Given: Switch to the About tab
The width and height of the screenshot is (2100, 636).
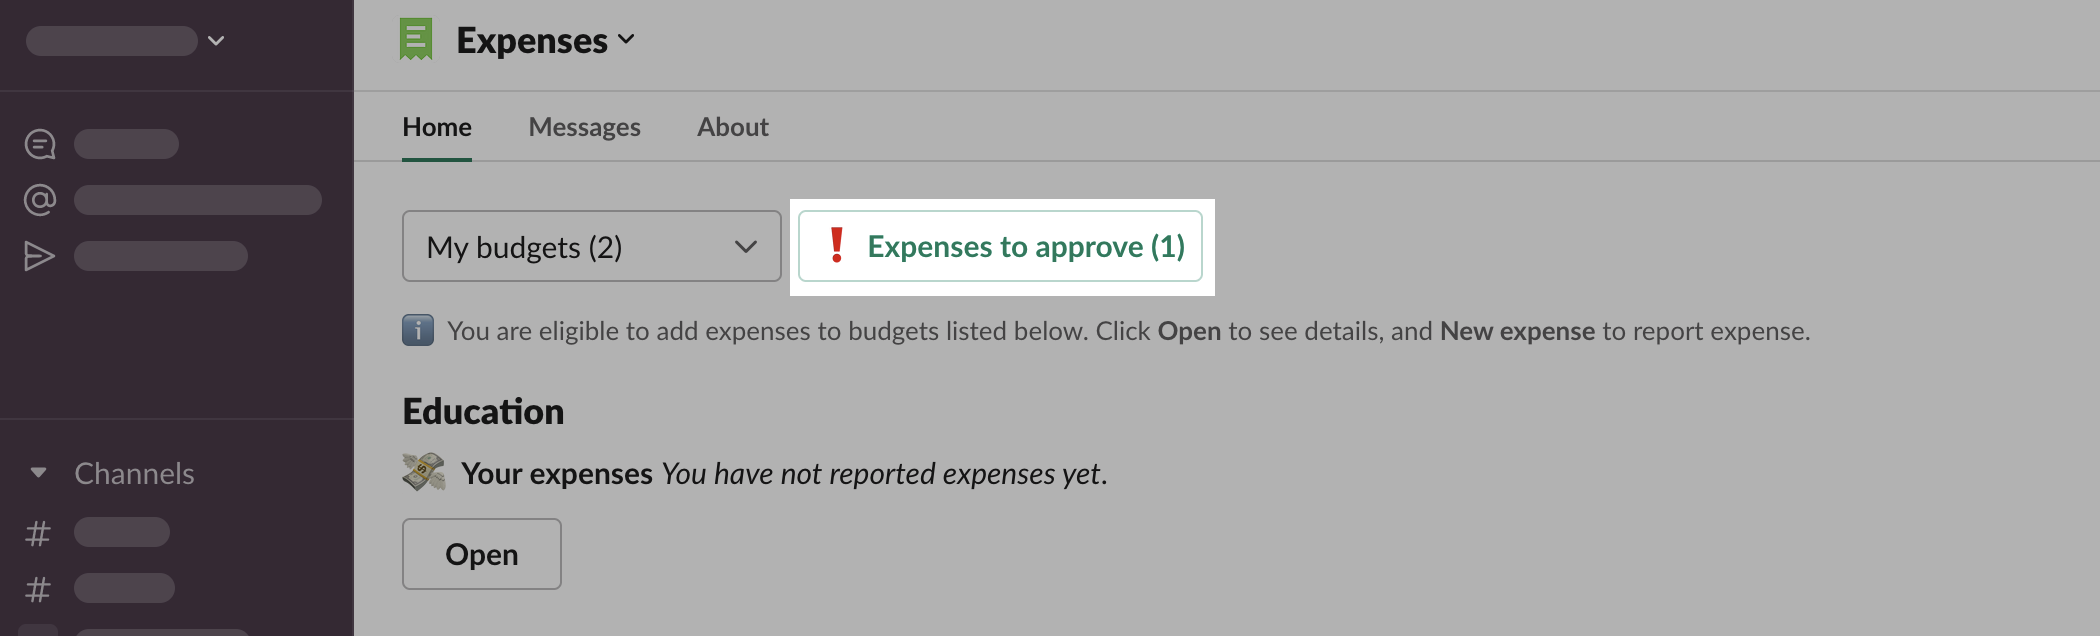Looking at the screenshot, I should [x=732, y=127].
